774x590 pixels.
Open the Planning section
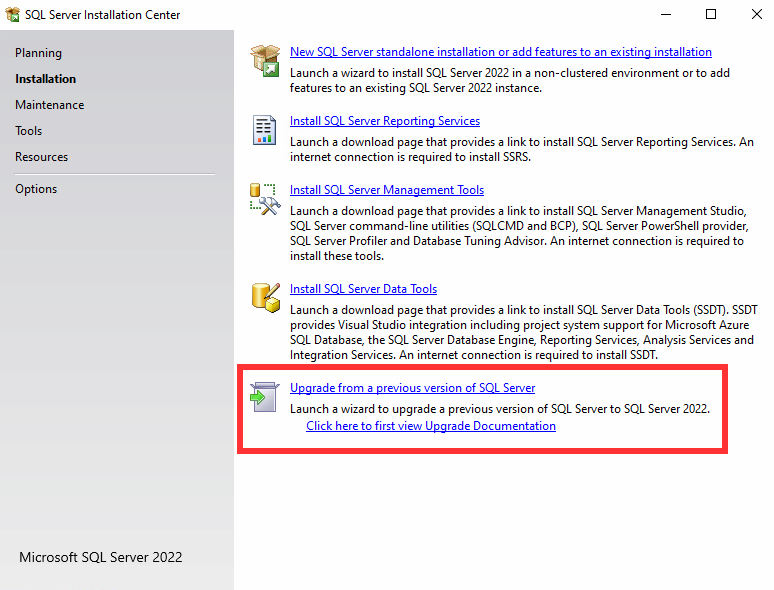(39, 53)
